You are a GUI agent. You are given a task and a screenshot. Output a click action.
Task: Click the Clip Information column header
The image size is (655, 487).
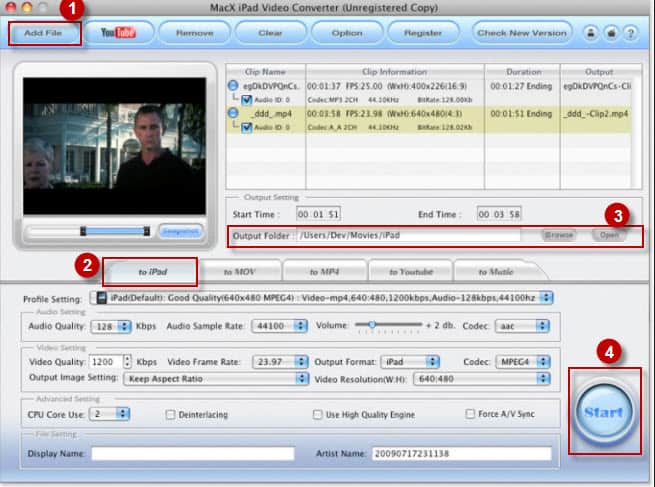[395, 72]
